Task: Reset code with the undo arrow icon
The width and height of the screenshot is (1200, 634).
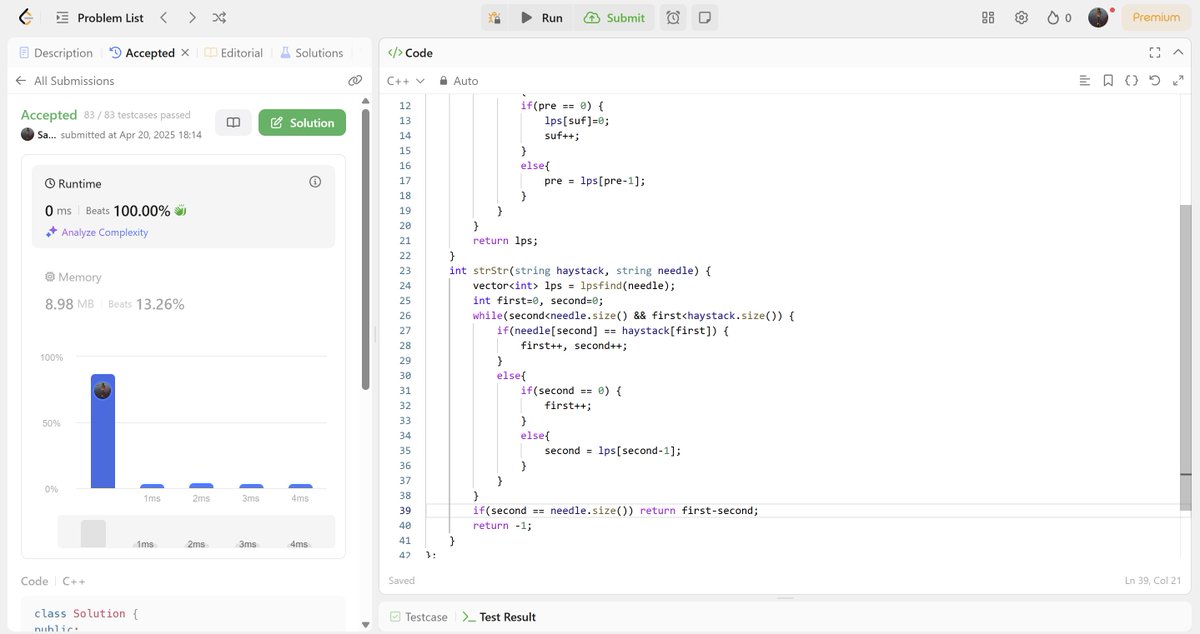Action: [1155, 81]
